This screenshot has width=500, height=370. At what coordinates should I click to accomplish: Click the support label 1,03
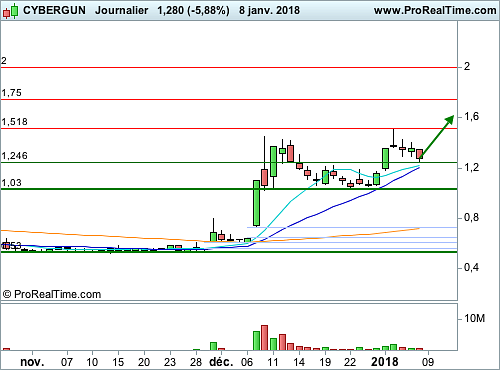pos(12,183)
